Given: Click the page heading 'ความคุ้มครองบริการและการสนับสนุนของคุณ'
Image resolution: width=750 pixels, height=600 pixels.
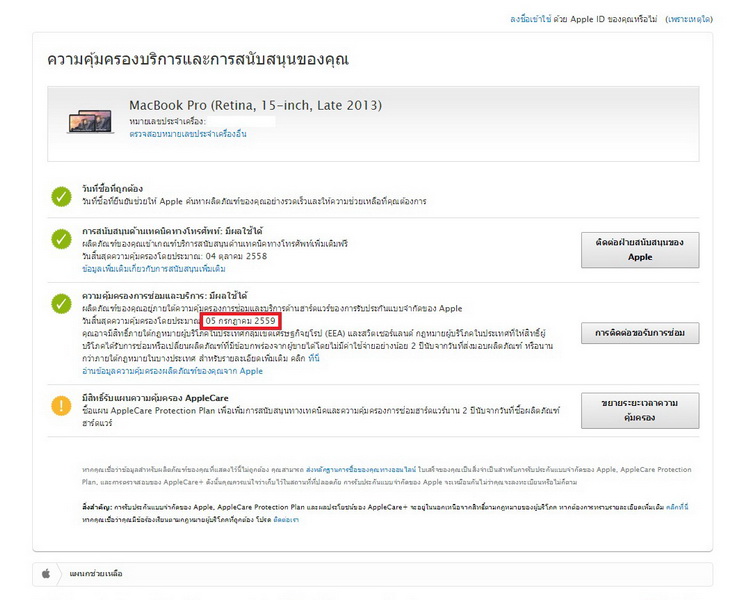Looking at the screenshot, I should point(198,59).
